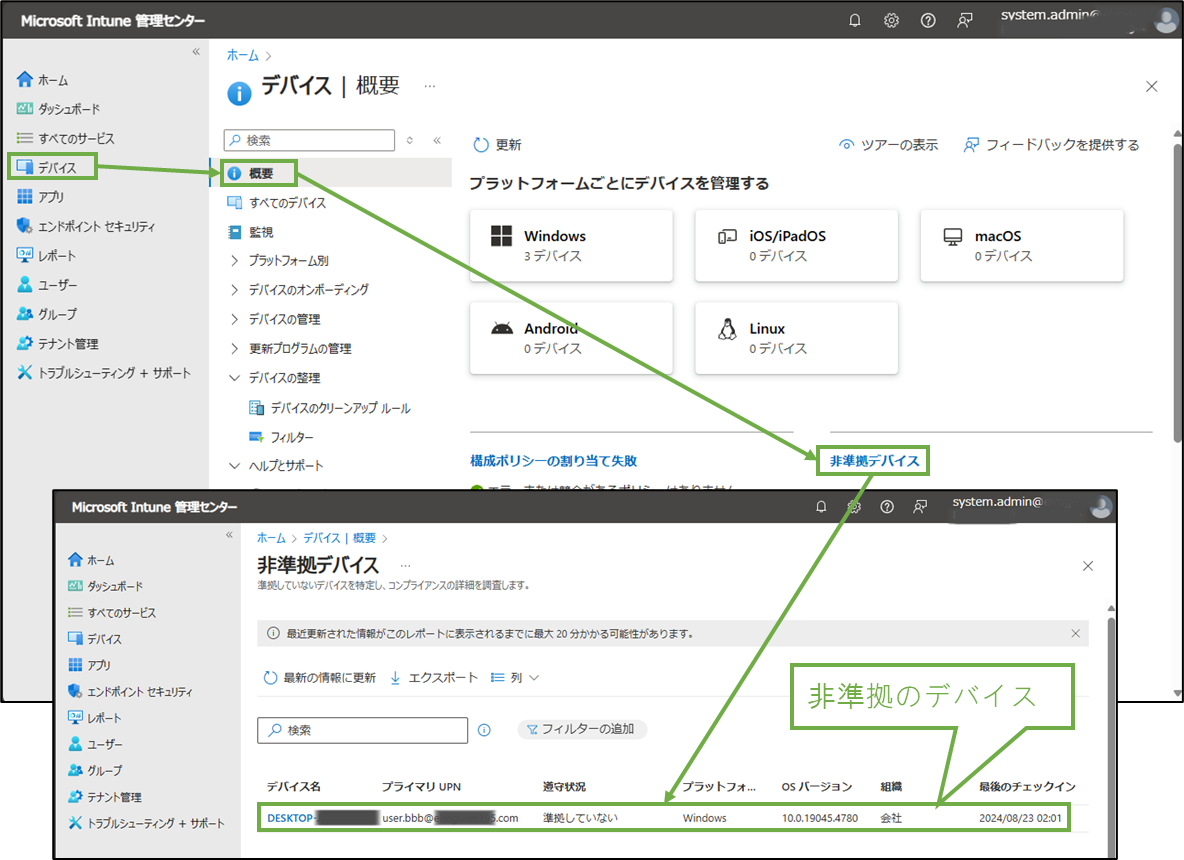This screenshot has height=860, width=1184.
Task: Open アプリ in back window sidebar
Action: tap(41, 196)
